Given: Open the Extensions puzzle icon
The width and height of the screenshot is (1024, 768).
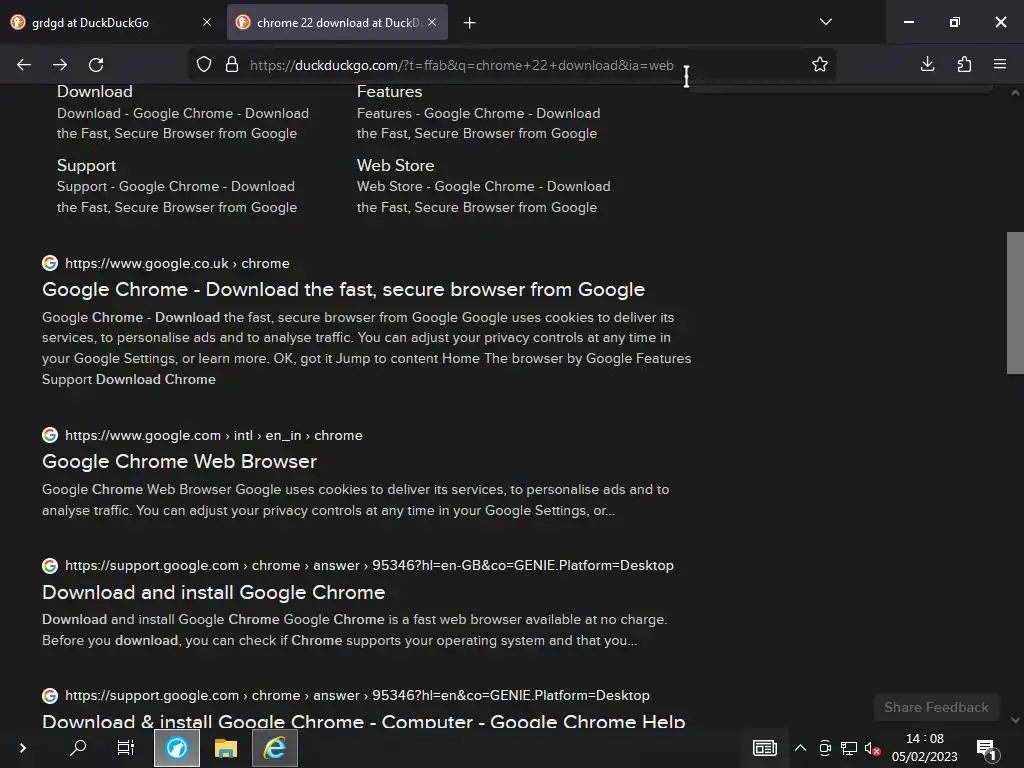Looking at the screenshot, I should (964, 64).
